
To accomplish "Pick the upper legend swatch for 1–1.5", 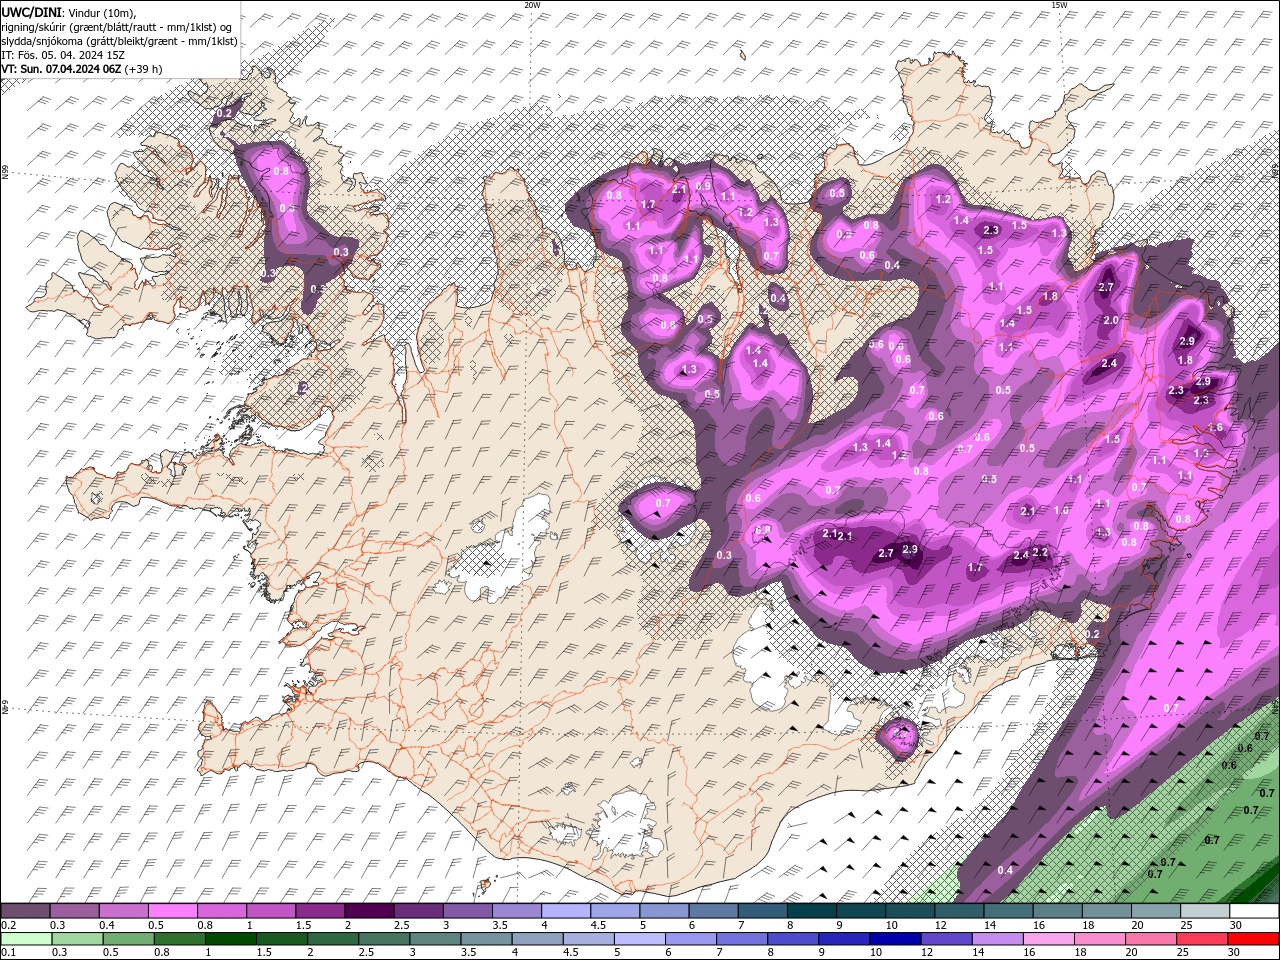I will [x=270, y=911].
